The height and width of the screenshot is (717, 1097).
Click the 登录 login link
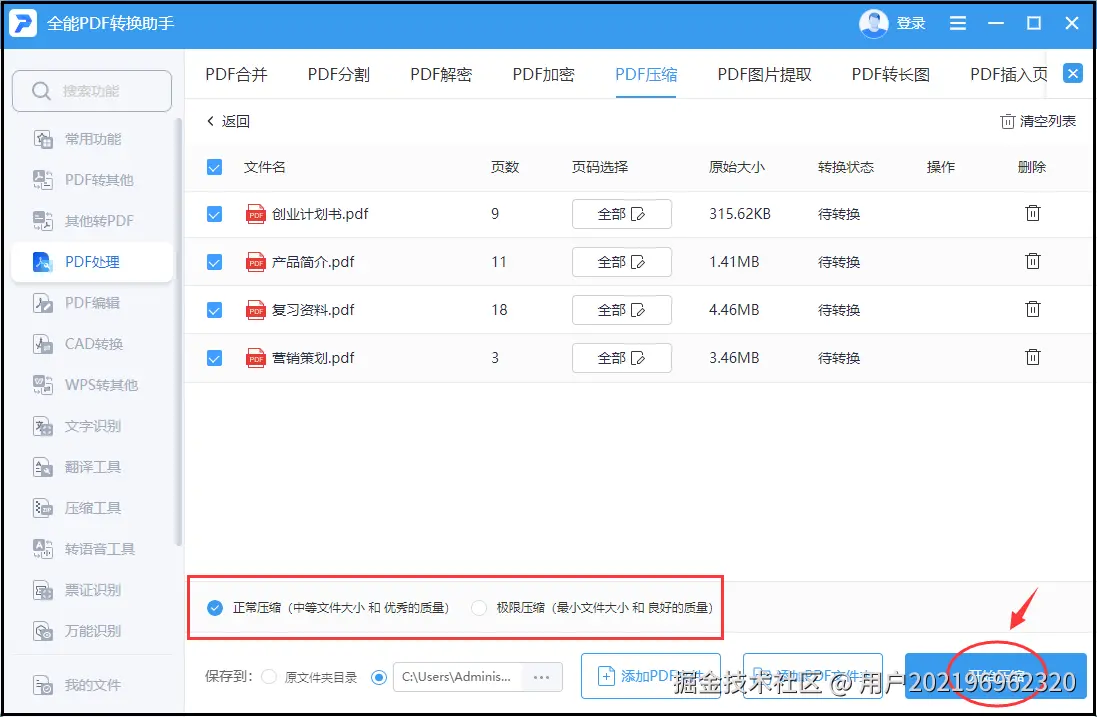pos(911,24)
